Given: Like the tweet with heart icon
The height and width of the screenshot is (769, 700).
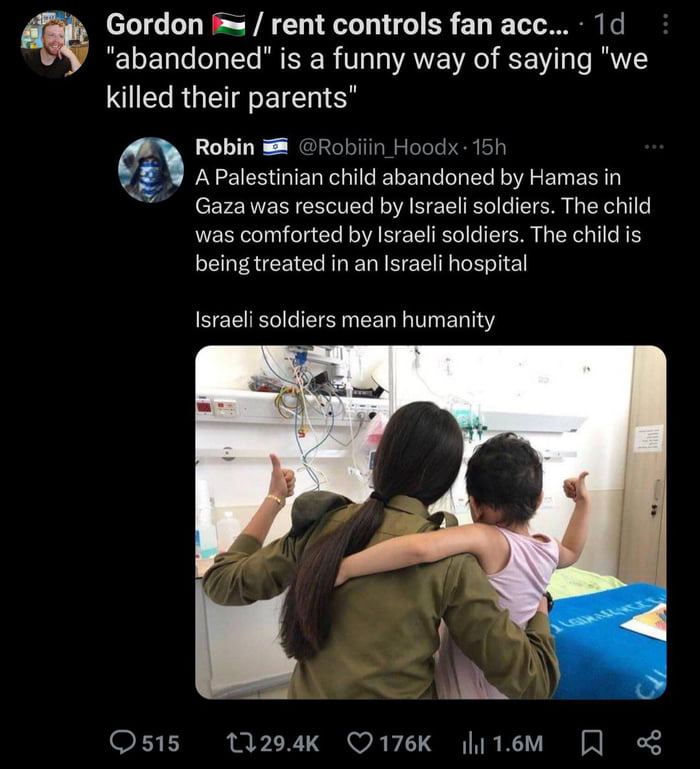Looking at the screenshot, I should click(x=359, y=743).
